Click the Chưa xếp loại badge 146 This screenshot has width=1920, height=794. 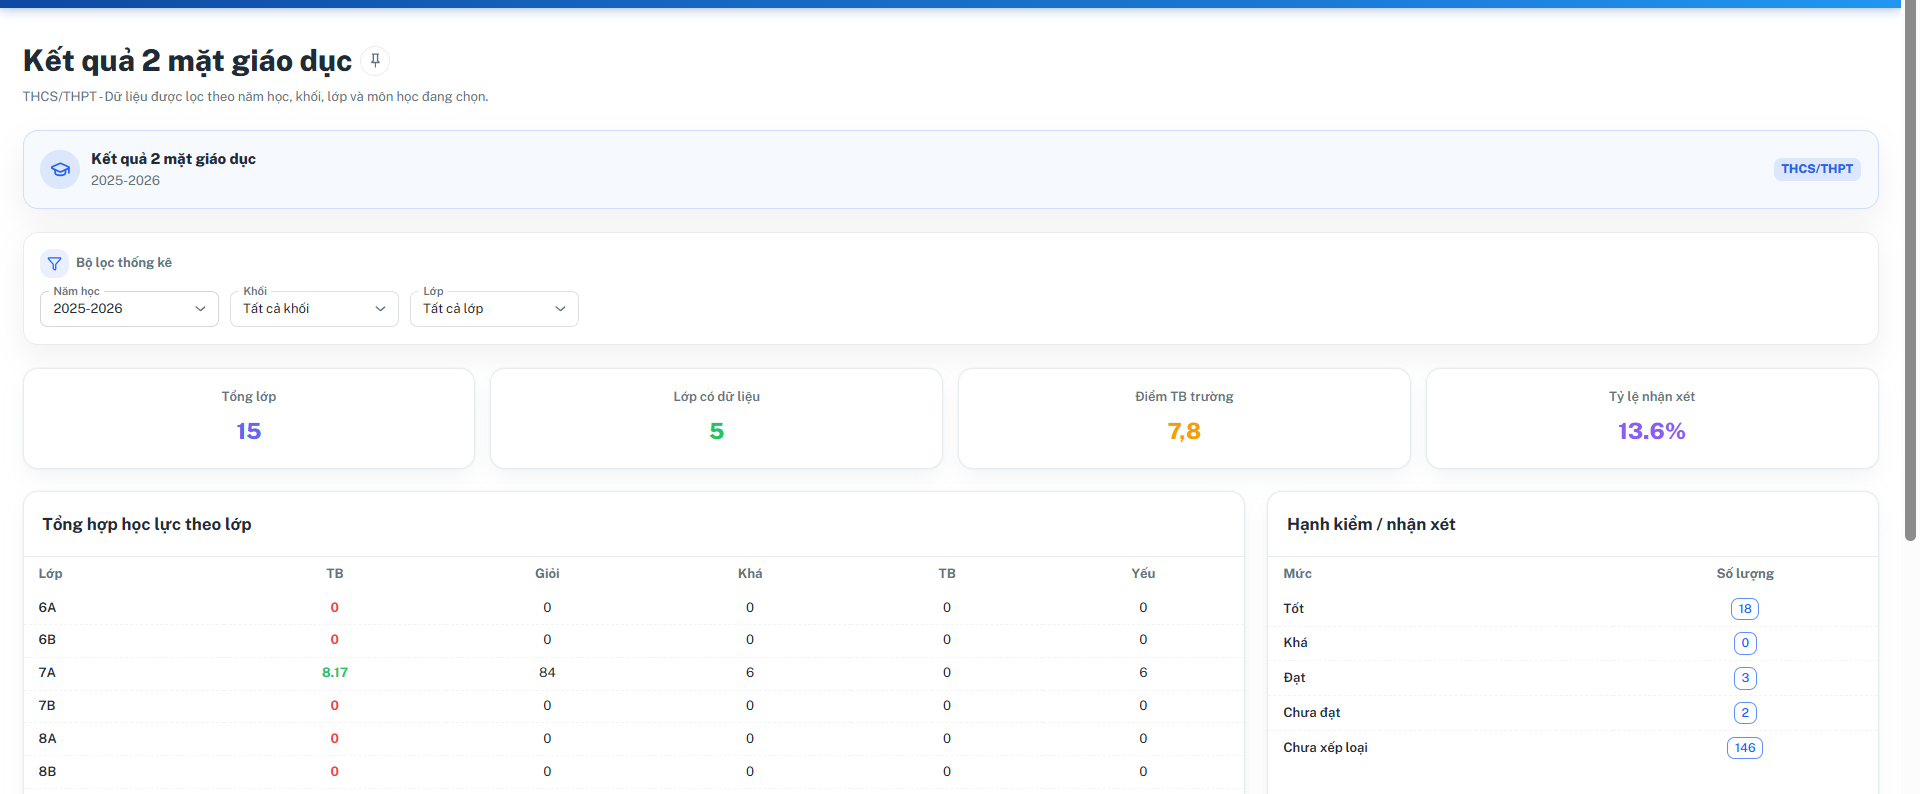pyautogui.click(x=1745, y=748)
